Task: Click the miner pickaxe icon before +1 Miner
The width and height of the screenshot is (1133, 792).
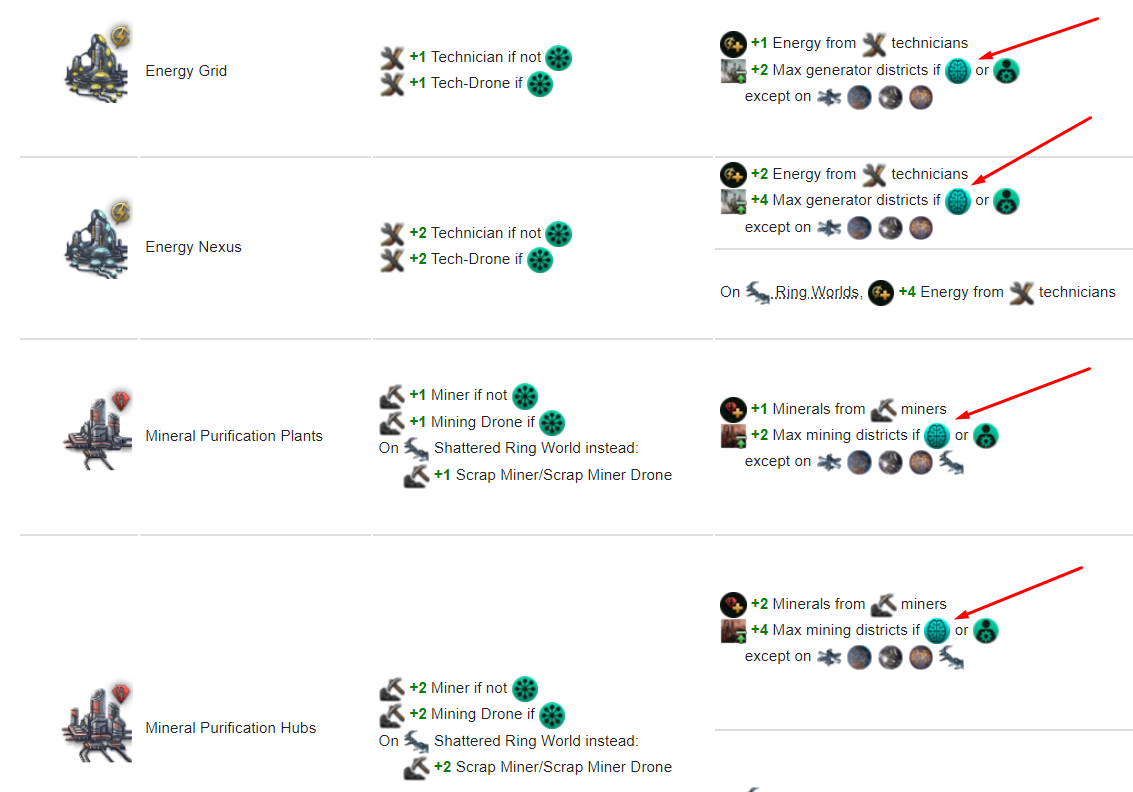Action: (x=392, y=395)
